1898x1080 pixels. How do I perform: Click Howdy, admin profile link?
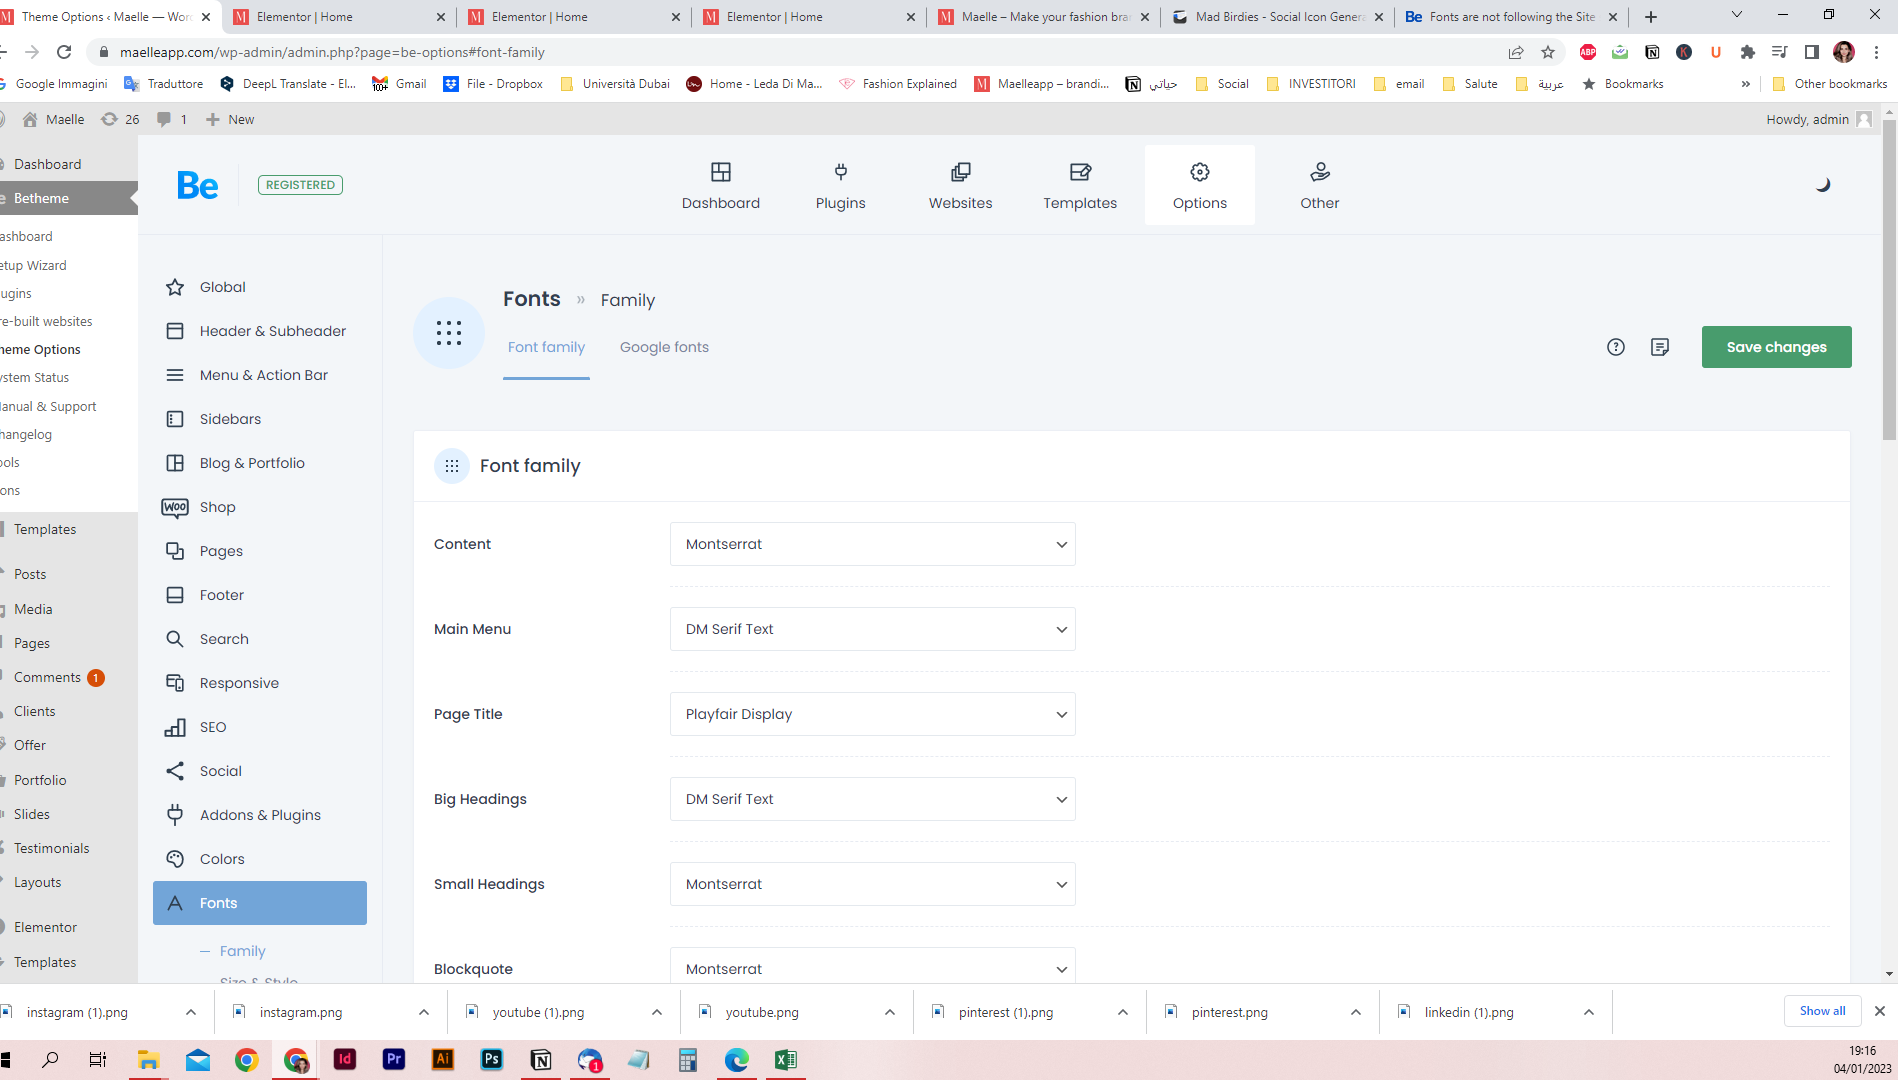point(1818,119)
